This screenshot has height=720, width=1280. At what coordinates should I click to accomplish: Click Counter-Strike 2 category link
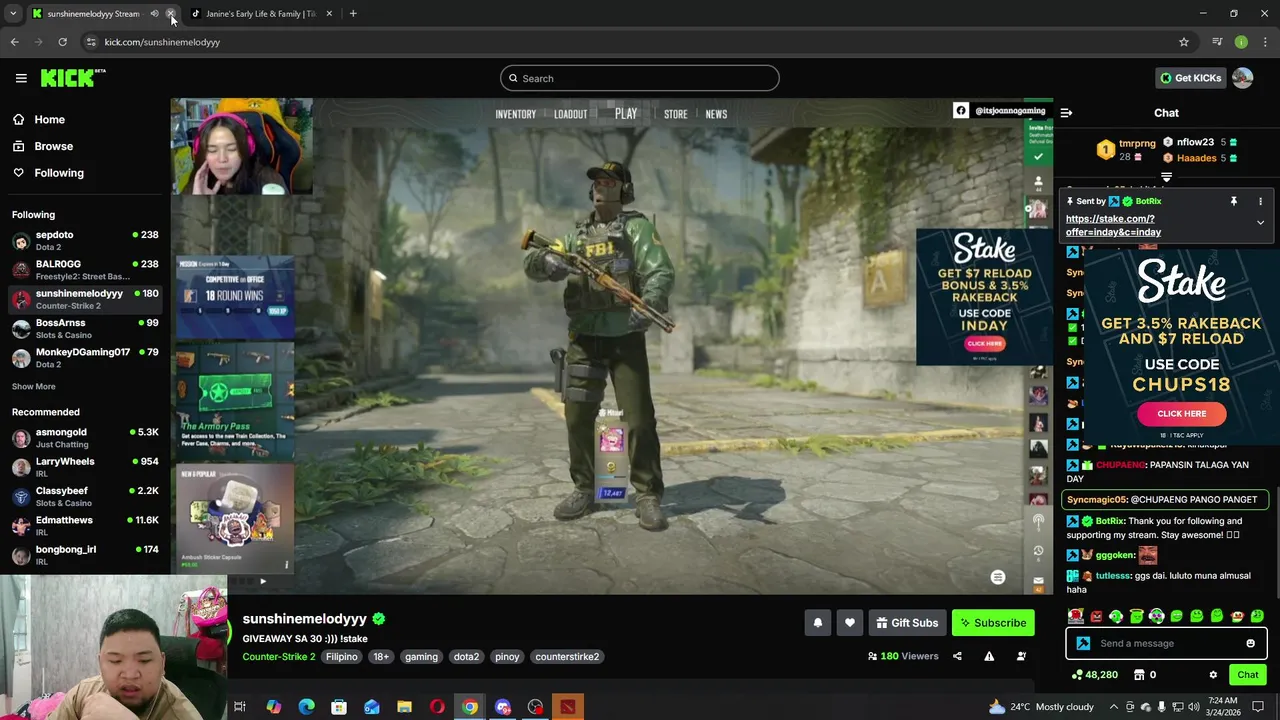click(x=278, y=657)
